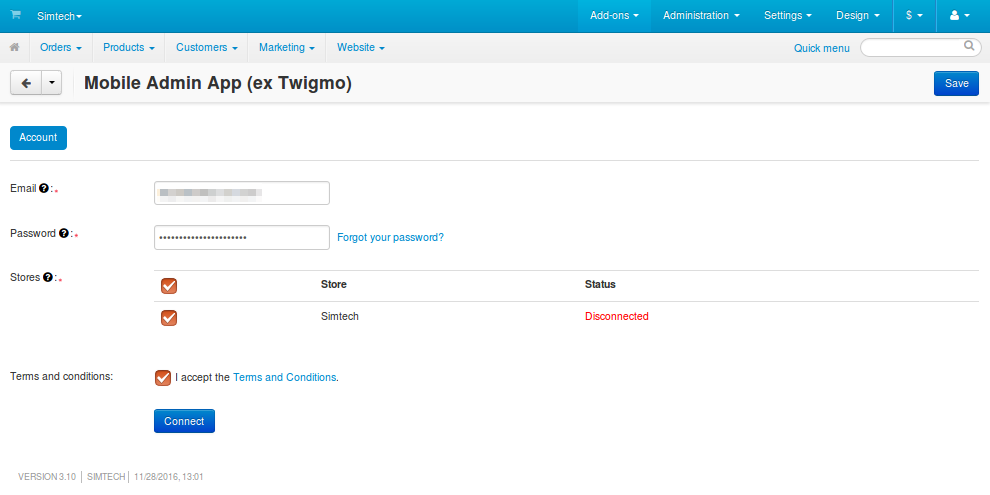Expand the Add-ons menu
The width and height of the screenshot is (990, 495).
point(614,16)
